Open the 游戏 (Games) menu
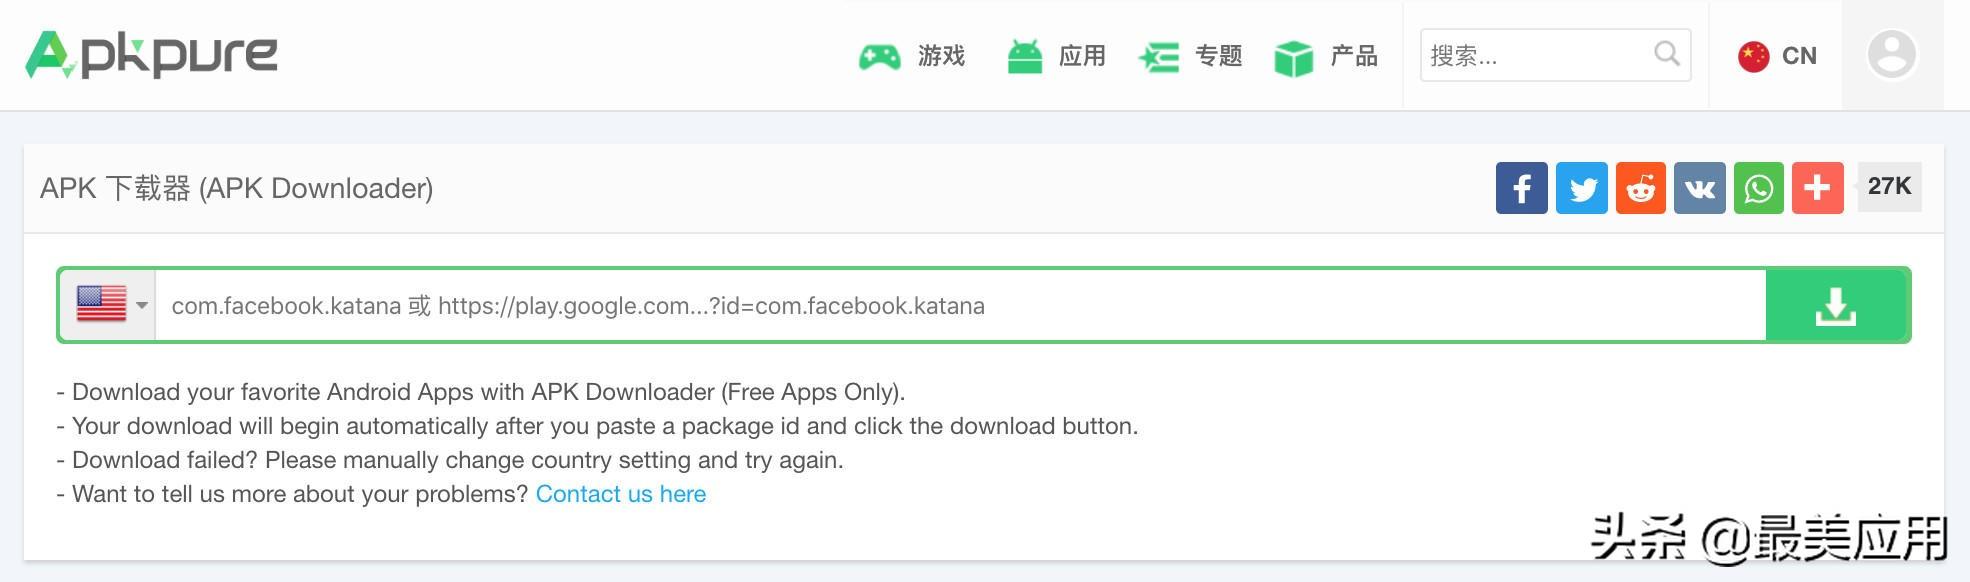Viewport: 1970px width, 582px height. (912, 56)
